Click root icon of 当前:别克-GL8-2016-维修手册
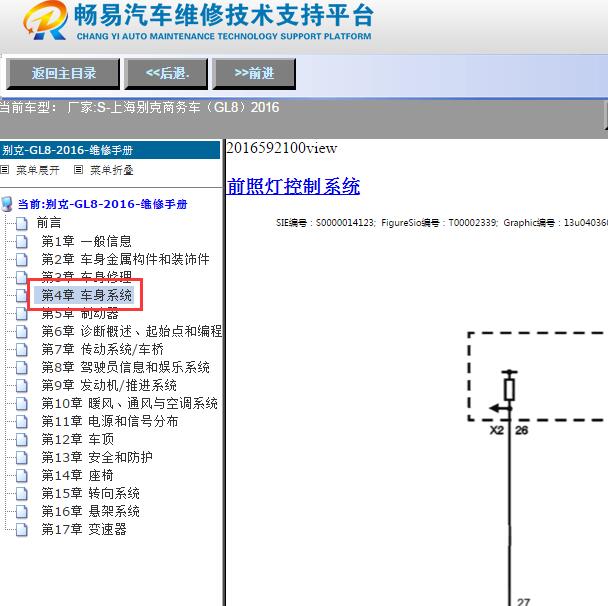Viewport: 608px width, 606px height. (x=7, y=204)
